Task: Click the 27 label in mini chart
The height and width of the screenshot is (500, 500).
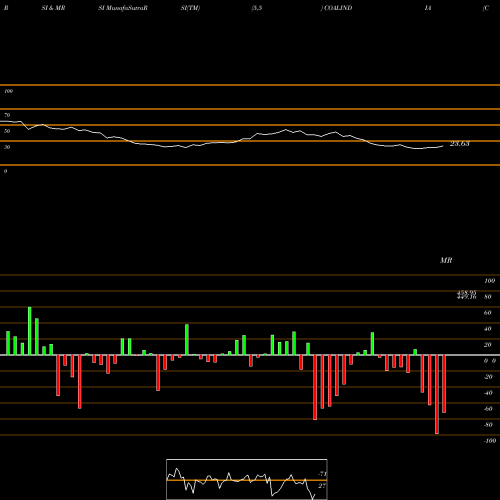Action: pyautogui.click(x=322, y=486)
